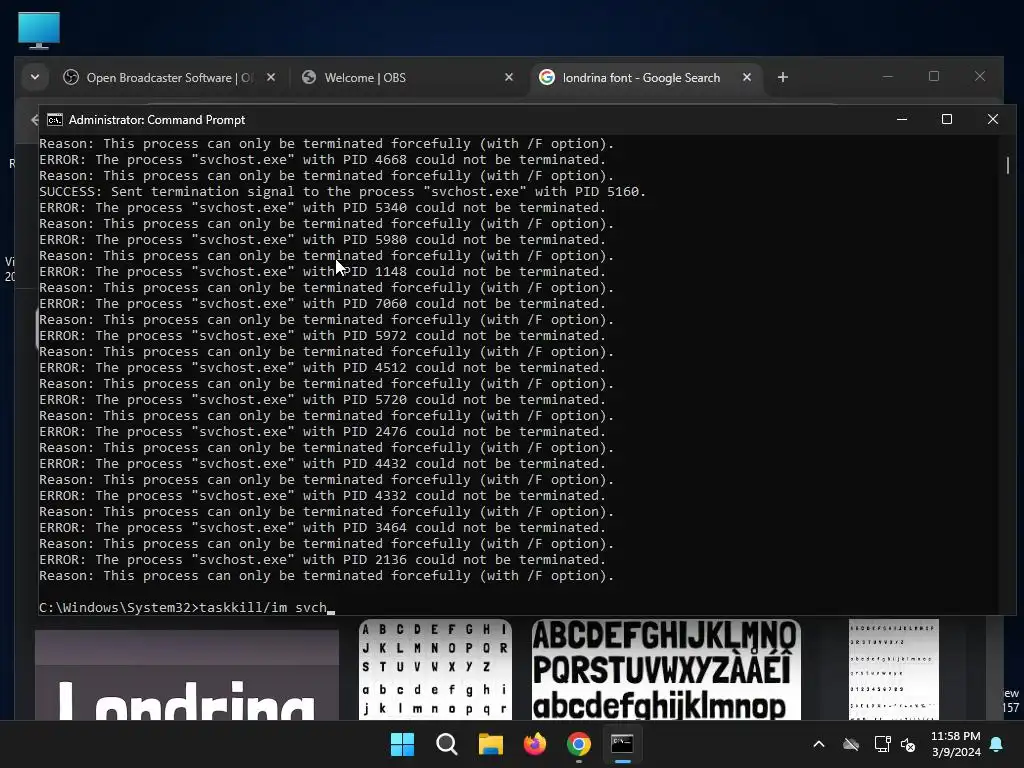Open the Londrina large font preview image

pos(187,675)
